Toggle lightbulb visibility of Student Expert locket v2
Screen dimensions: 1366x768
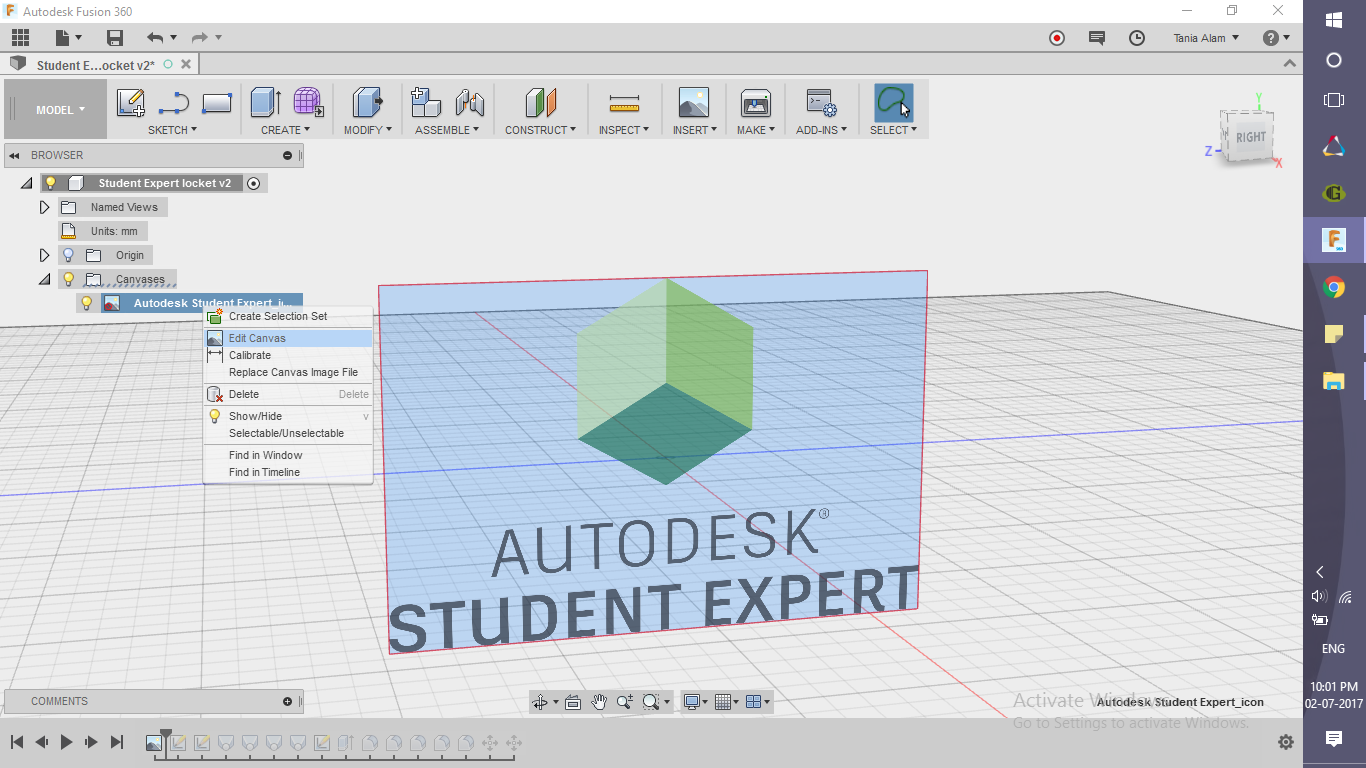click(50, 183)
